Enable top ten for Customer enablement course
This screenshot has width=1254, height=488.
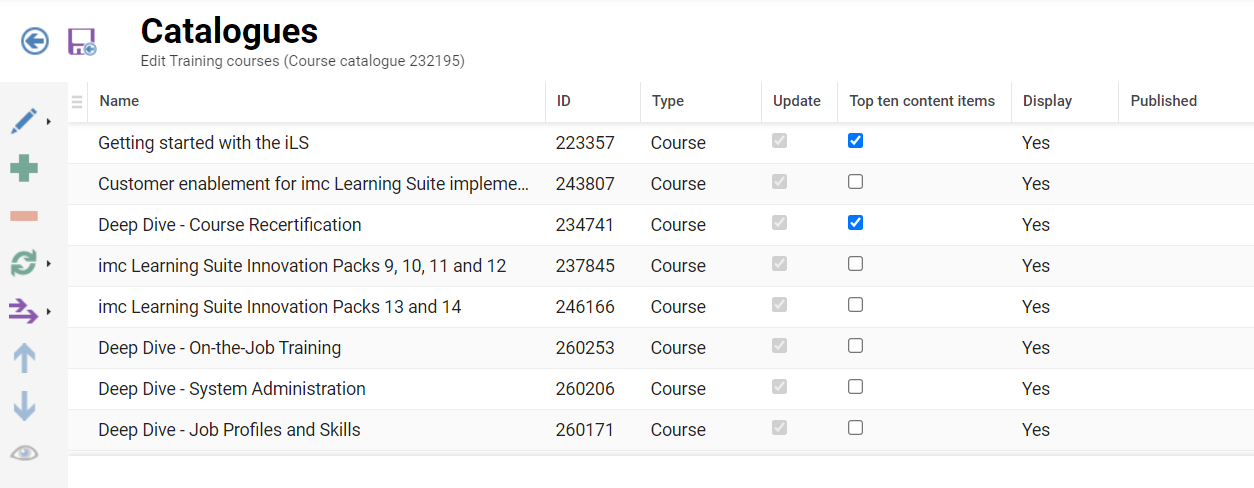coord(855,182)
